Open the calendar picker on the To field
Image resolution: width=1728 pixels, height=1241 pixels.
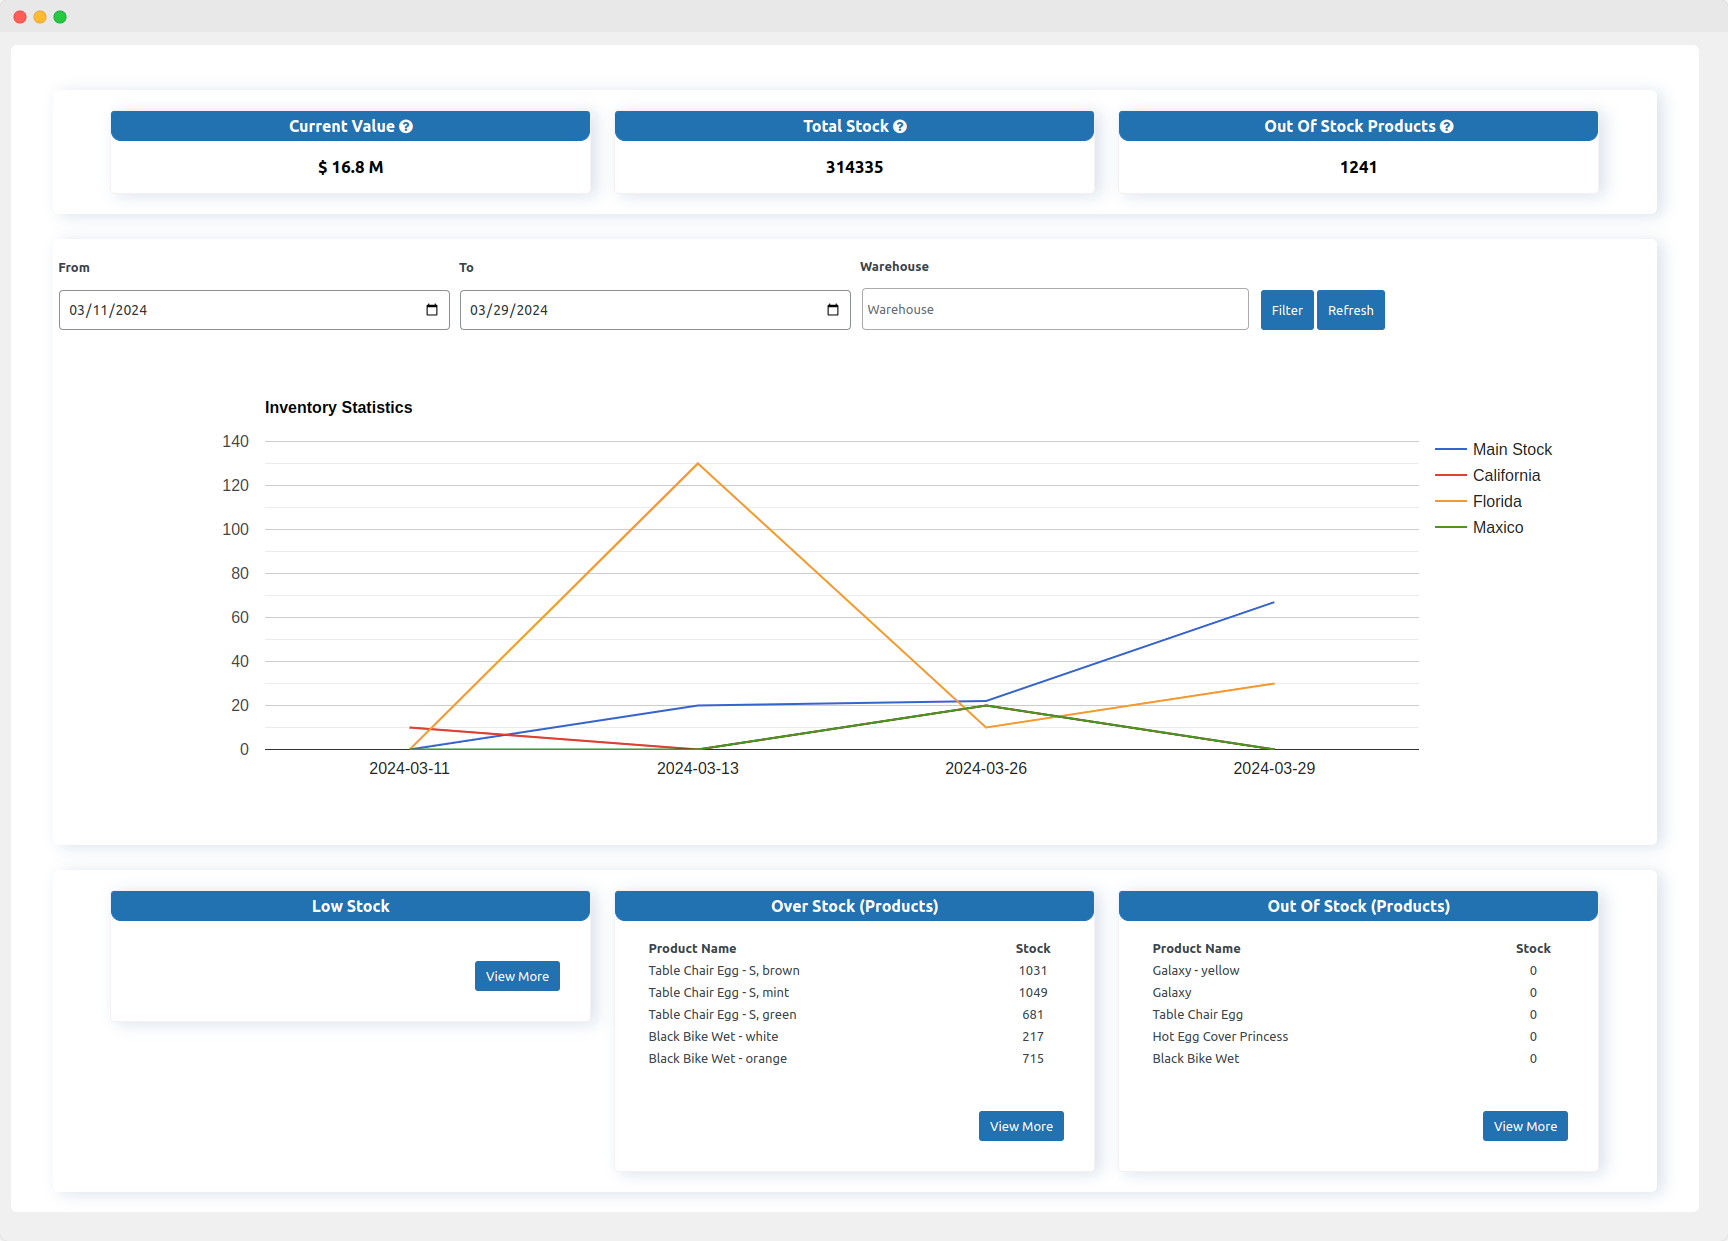[x=832, y=310]
